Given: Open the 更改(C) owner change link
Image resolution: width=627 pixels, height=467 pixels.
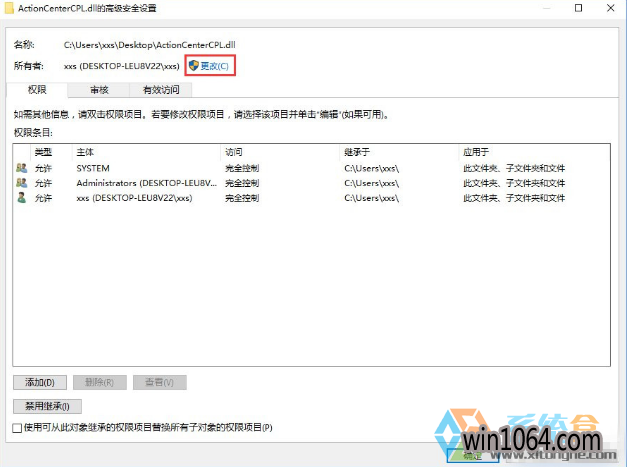Looking at the screenshot, I should point(214,66).
